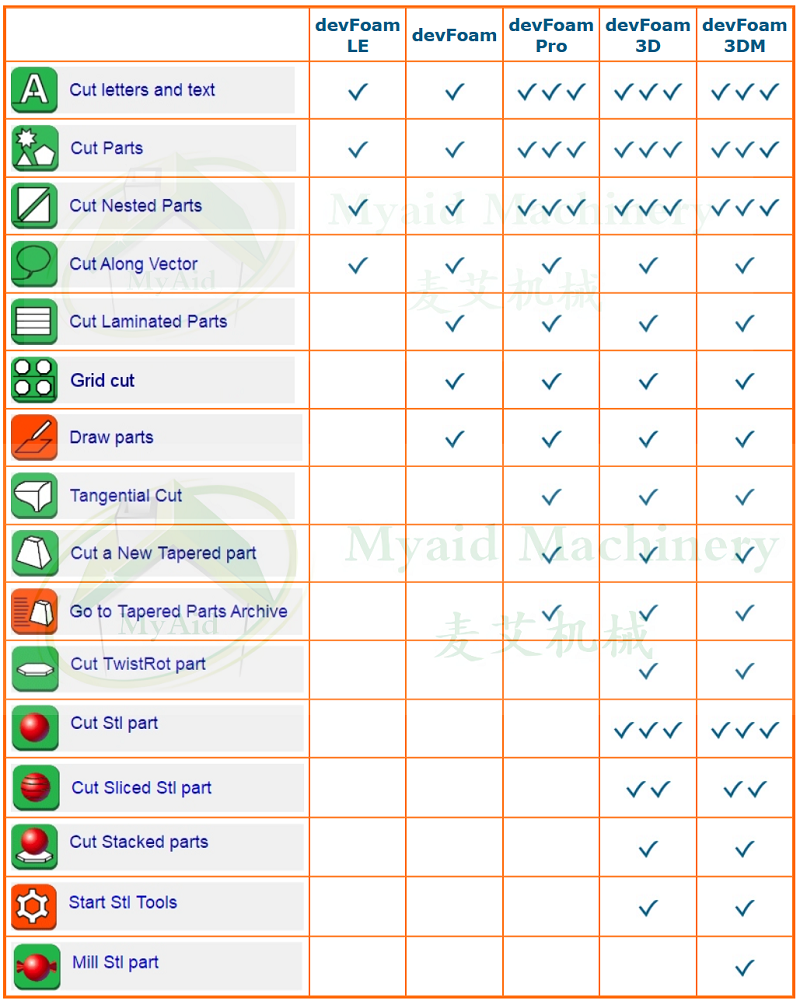Open the Cut Along Vector speech-bubble icon

pyautogui.click(x=35, y=264)
